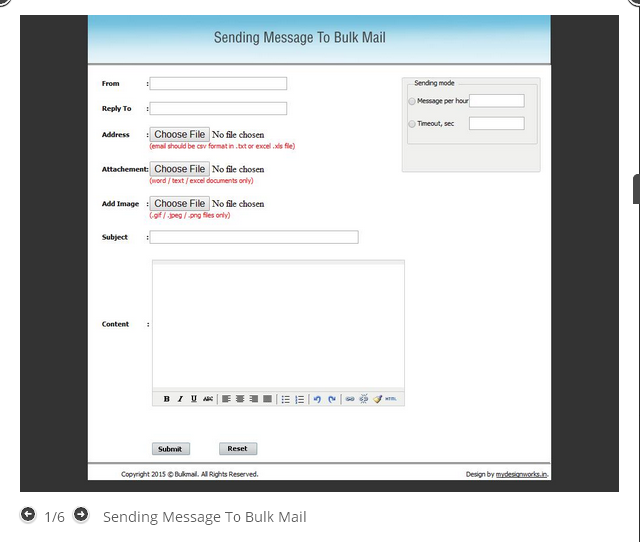The image size is (640, 542).
Task: Redo last edit in the editor
Action: point(332,399)
